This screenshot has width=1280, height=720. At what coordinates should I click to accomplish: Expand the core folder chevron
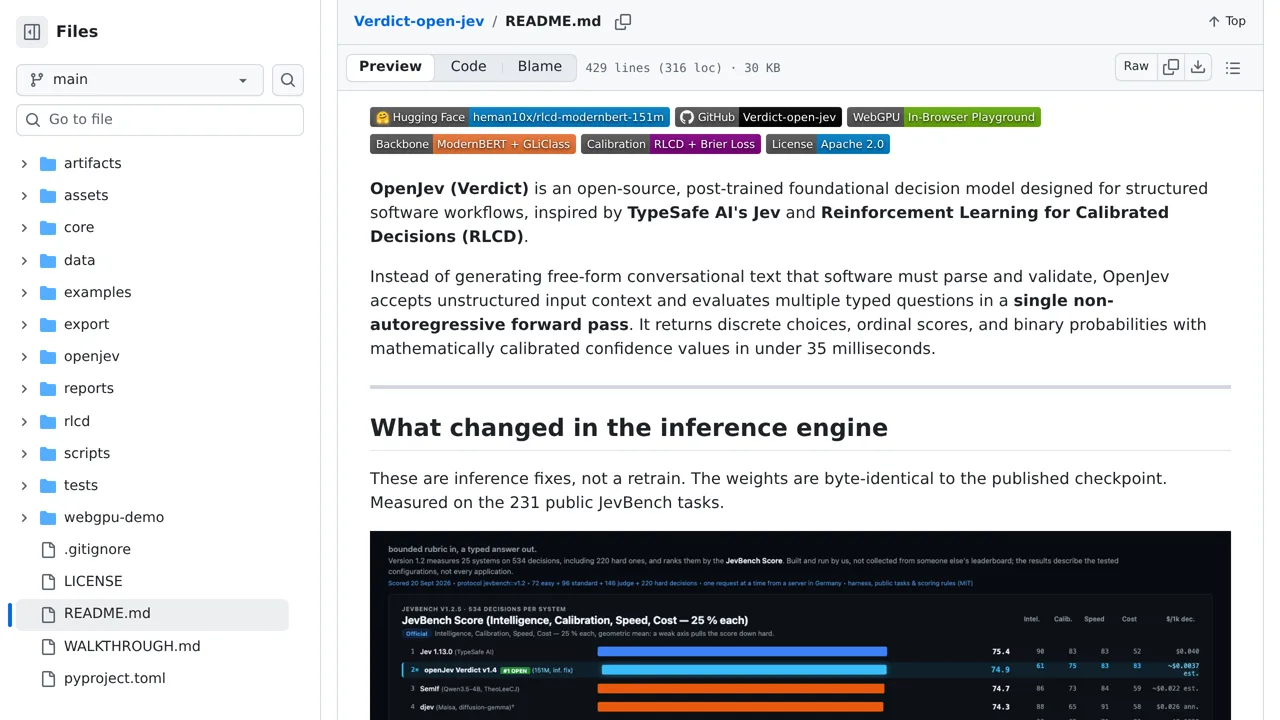coord(24,227)
